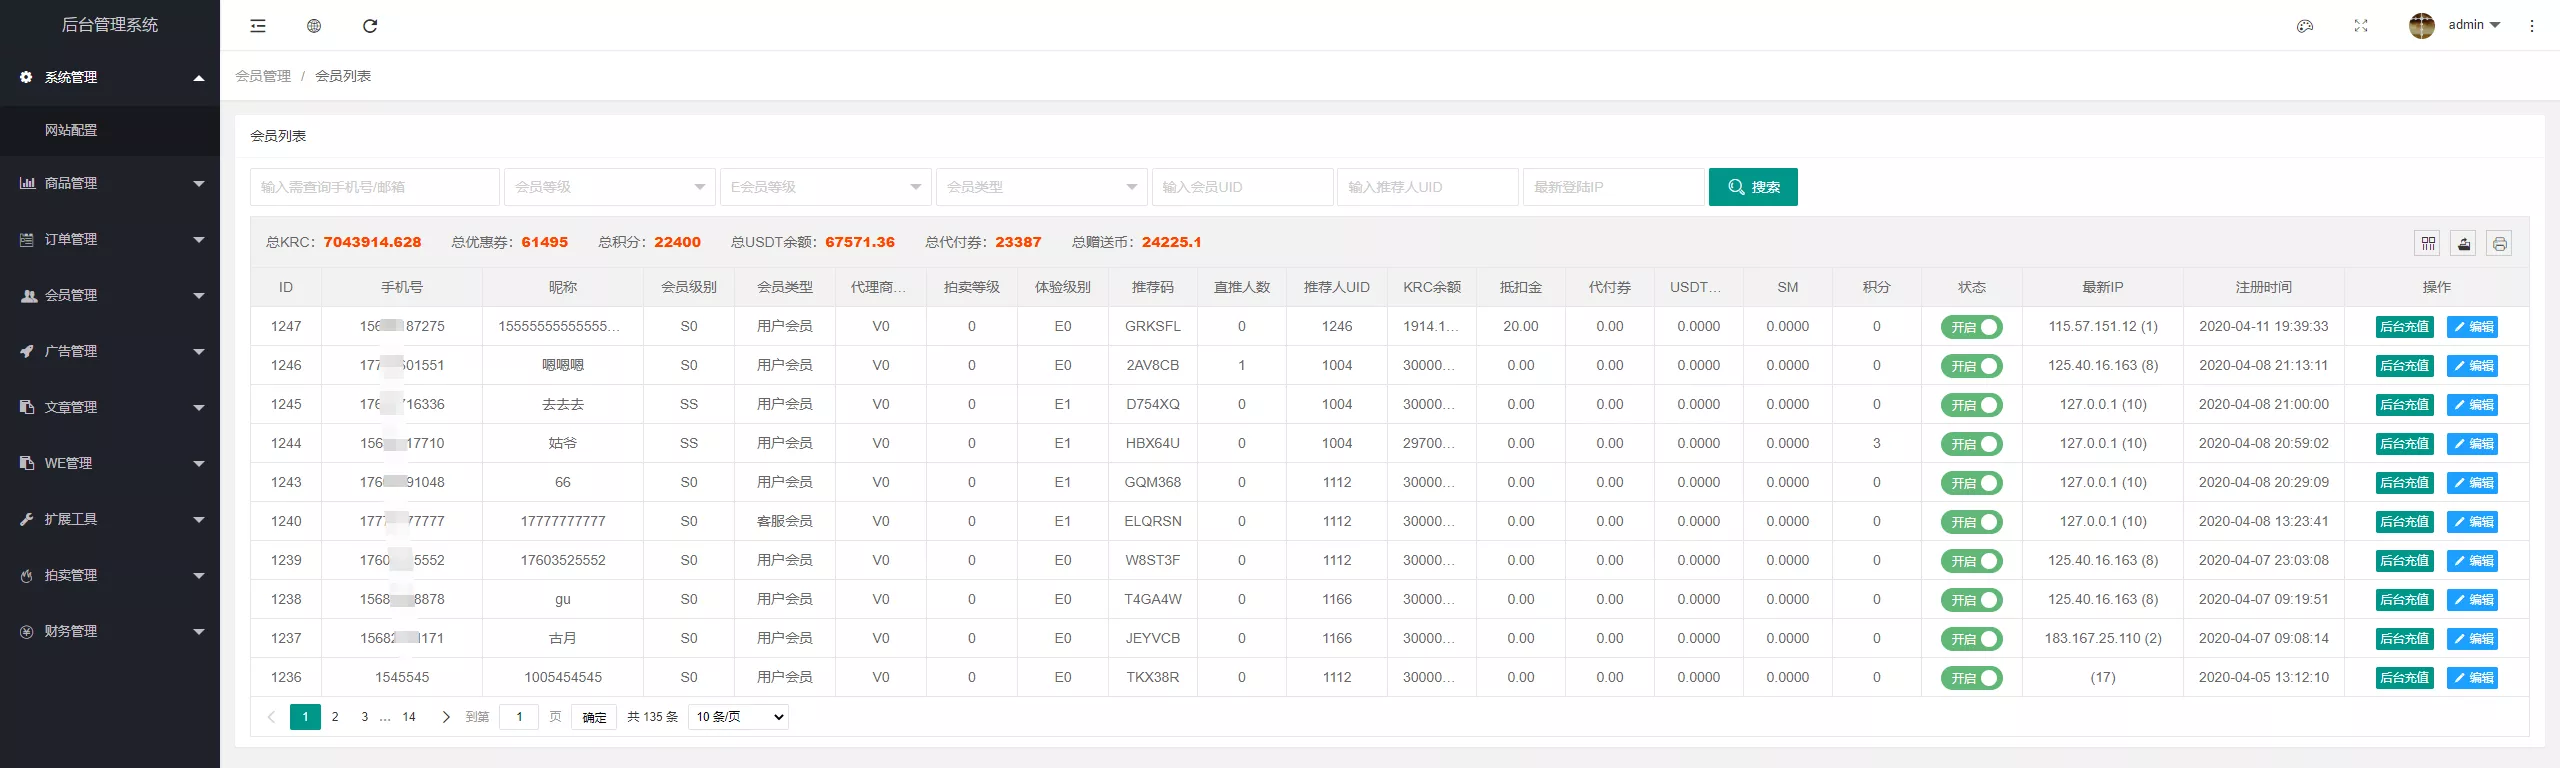Disable status switch for member 1244
2560x768 pixels.
coord(1971,444)
